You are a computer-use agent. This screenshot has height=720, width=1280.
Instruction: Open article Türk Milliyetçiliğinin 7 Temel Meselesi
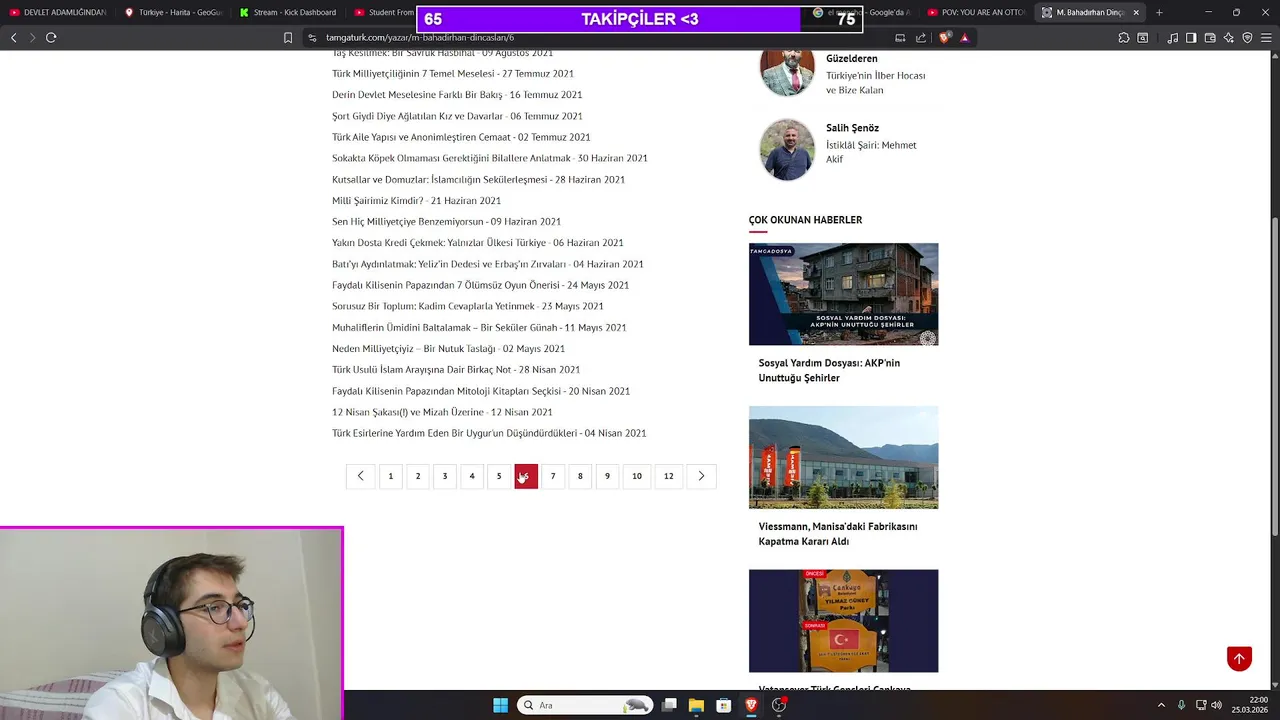point(453,74)
